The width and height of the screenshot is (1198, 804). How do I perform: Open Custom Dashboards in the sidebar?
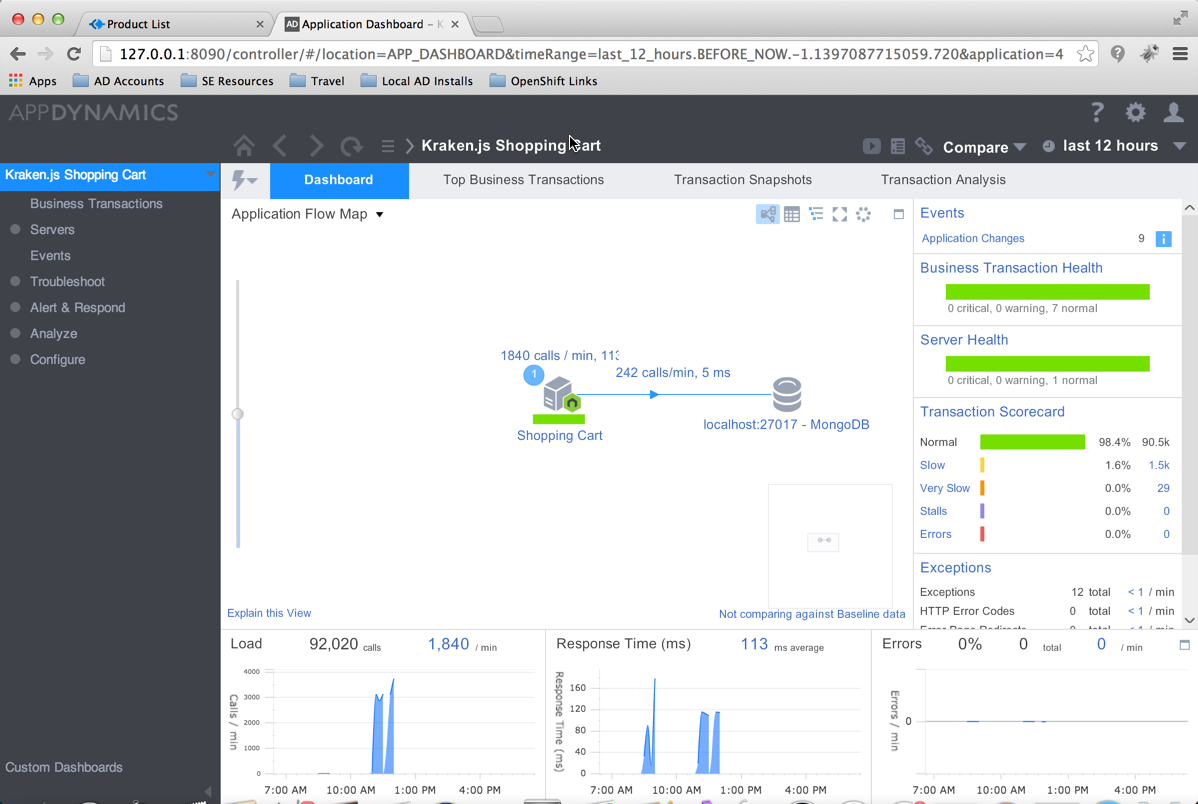(x=63, y=767)
